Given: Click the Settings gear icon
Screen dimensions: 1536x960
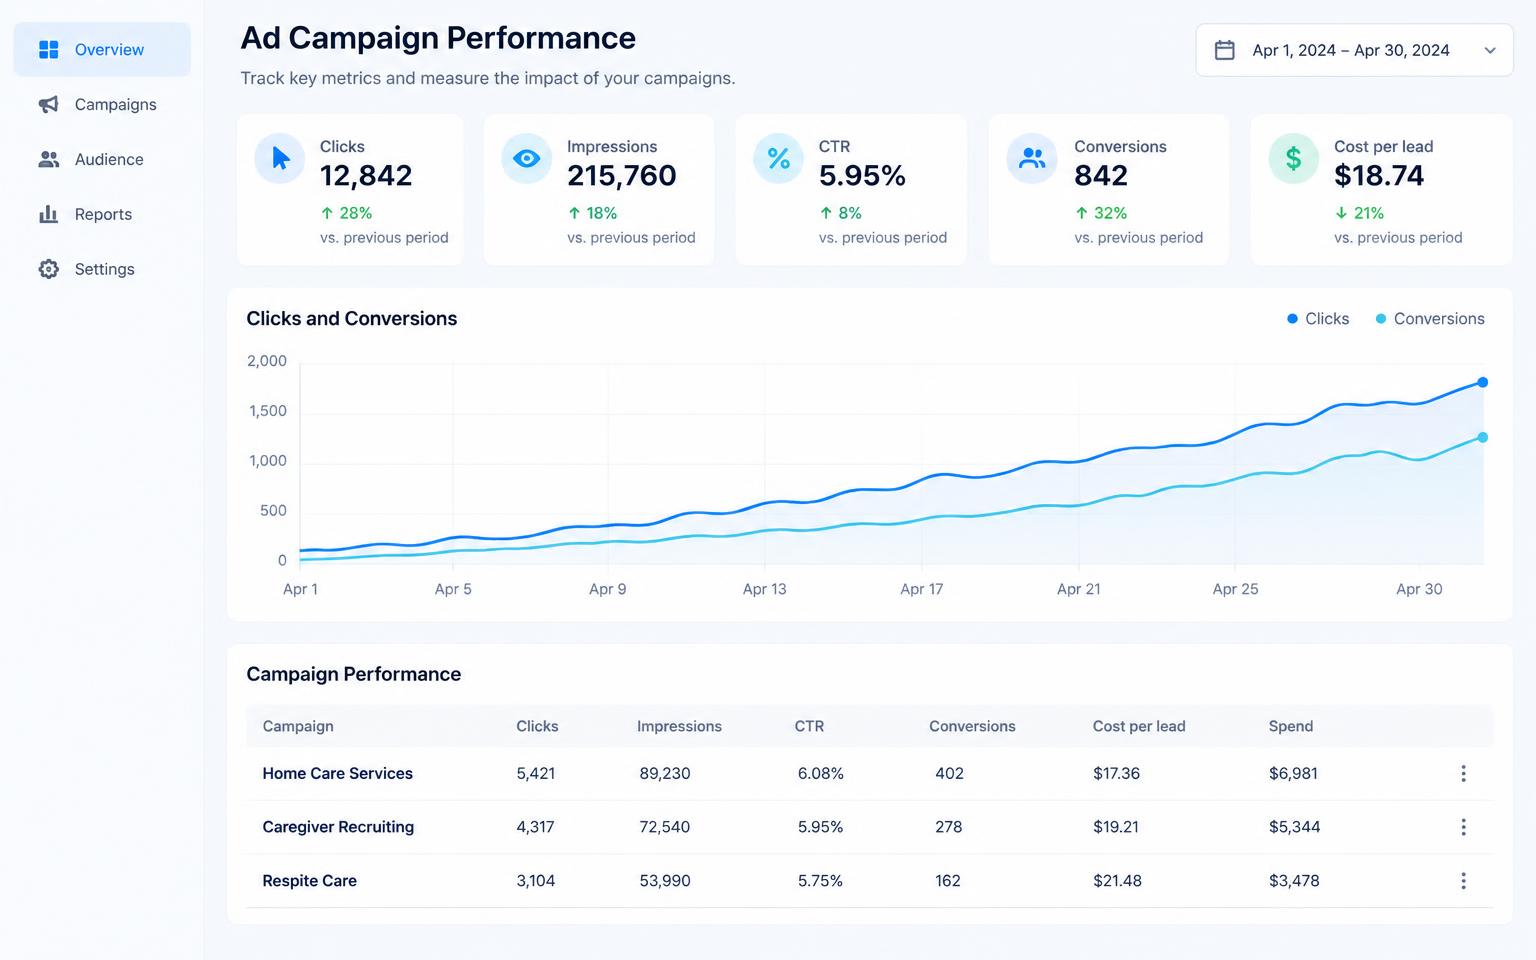Looking at the screenshot, I should point(48,269).
